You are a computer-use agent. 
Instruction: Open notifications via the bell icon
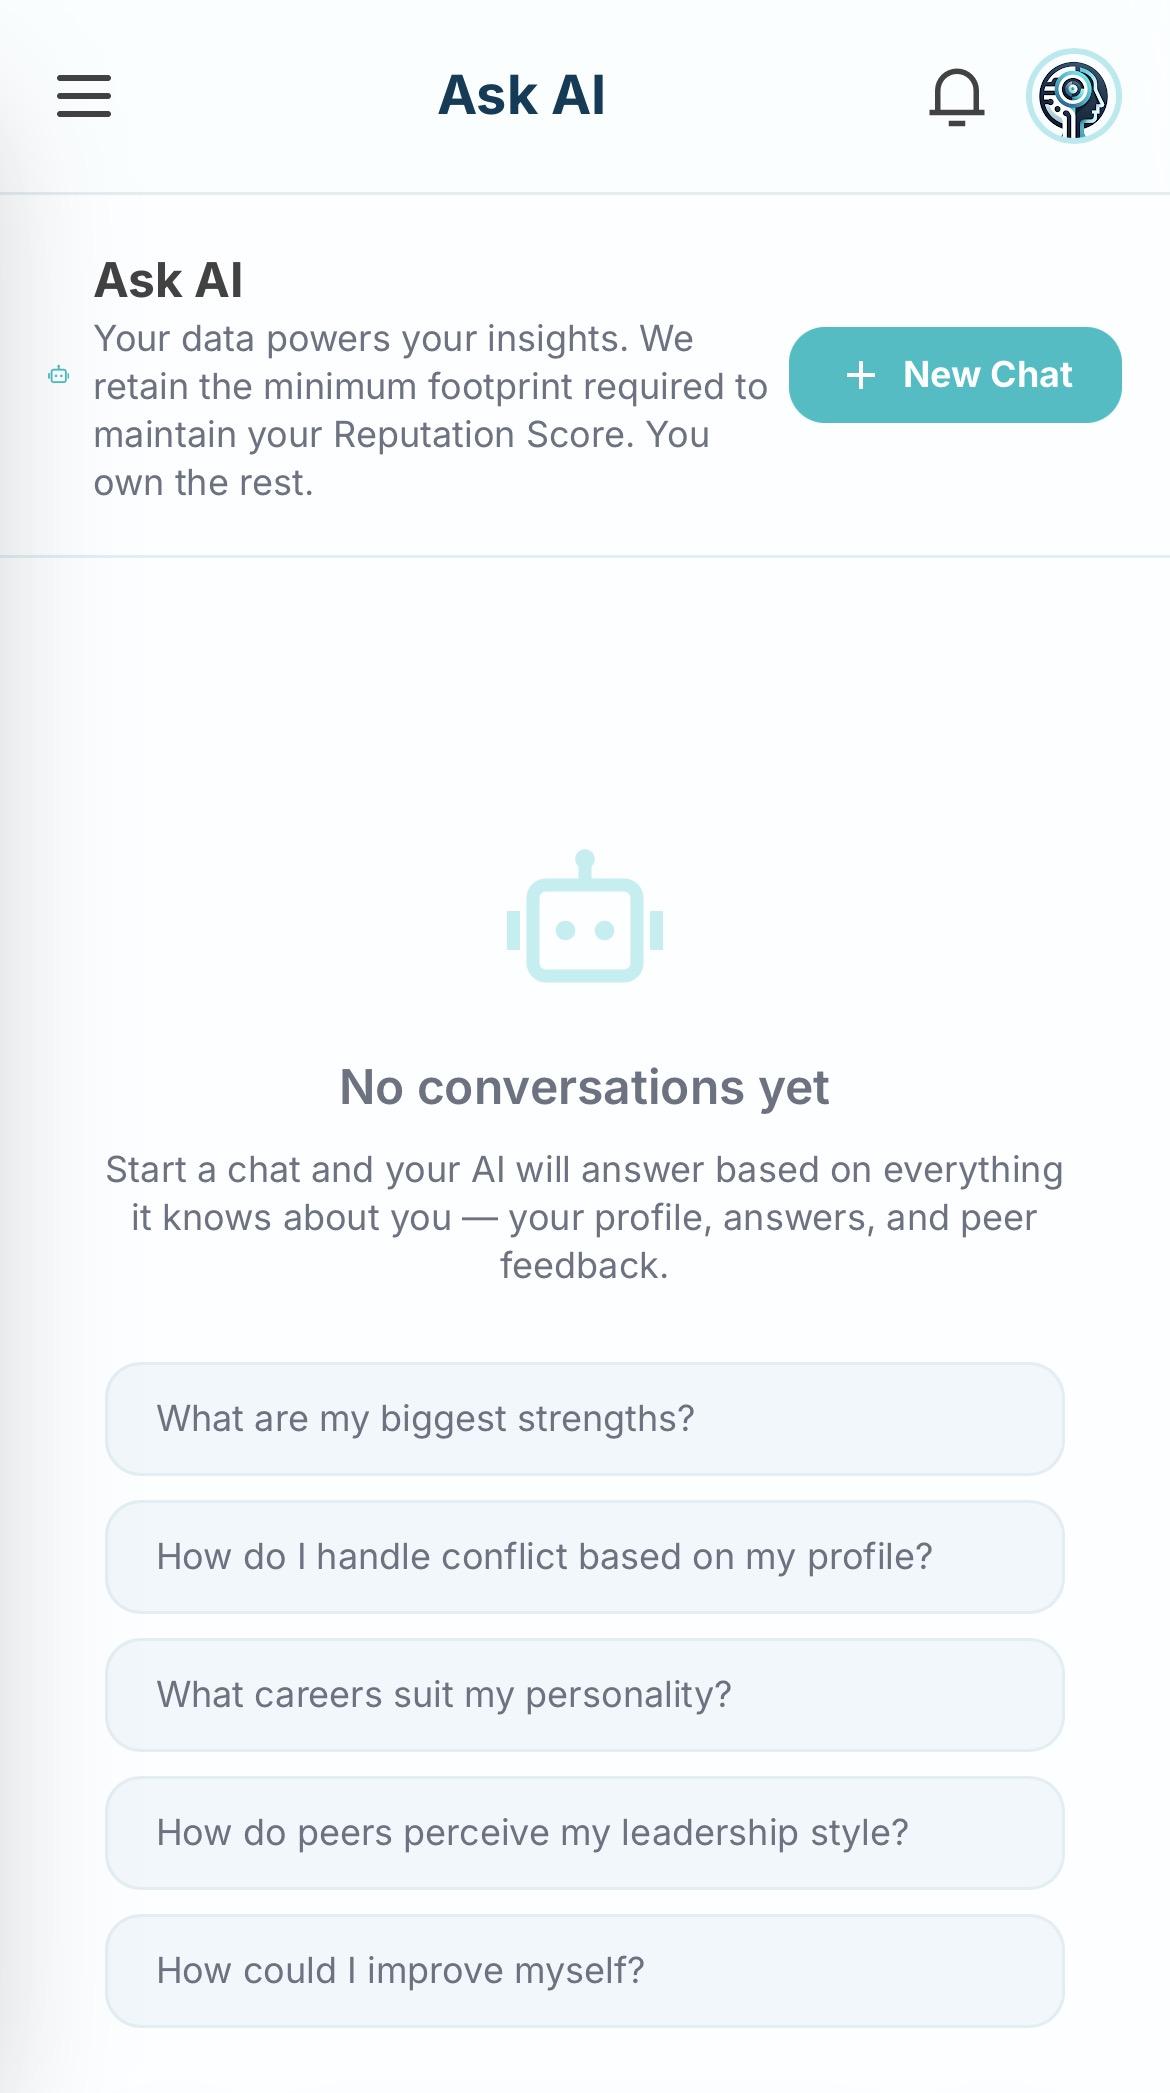point(956,97)
